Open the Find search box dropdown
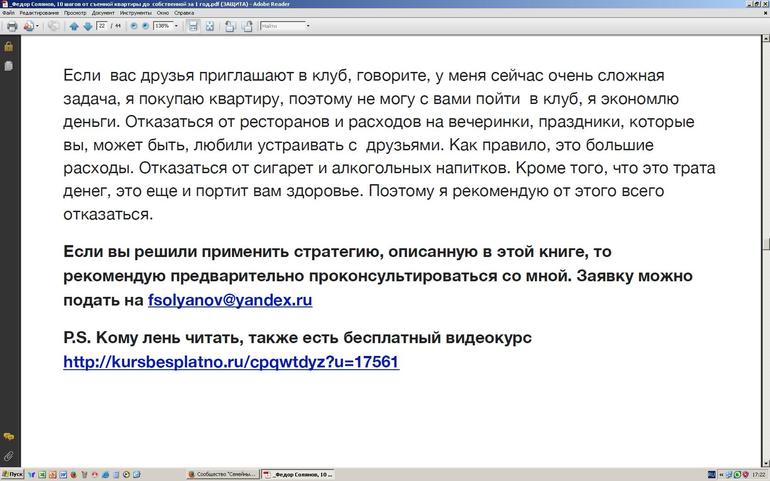770x481 pixels. pos(306,26)
